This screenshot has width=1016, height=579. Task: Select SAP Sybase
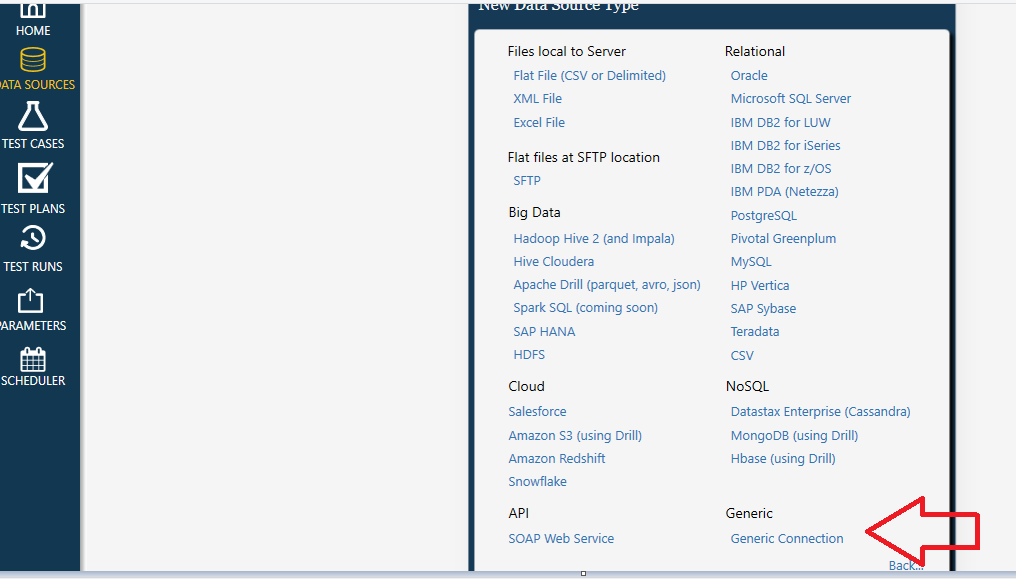763,309
